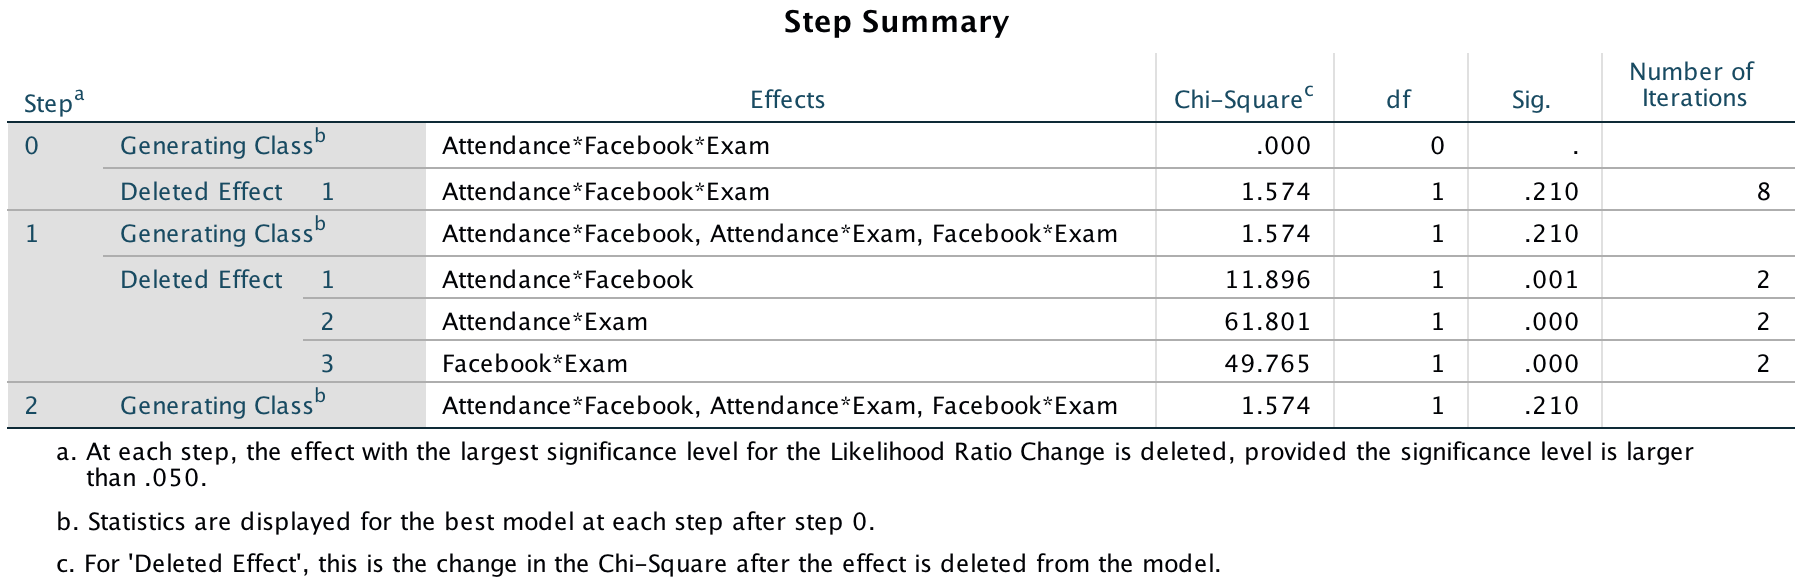
Task: Click the "Attendance*Facebook" deleted effect cell
Action: click(567, 280)
